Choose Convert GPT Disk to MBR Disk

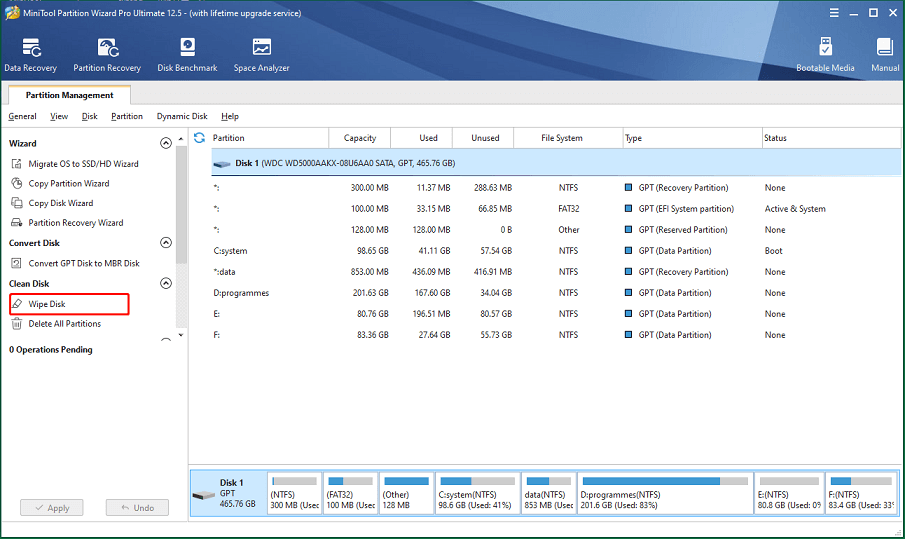(84, 263)
